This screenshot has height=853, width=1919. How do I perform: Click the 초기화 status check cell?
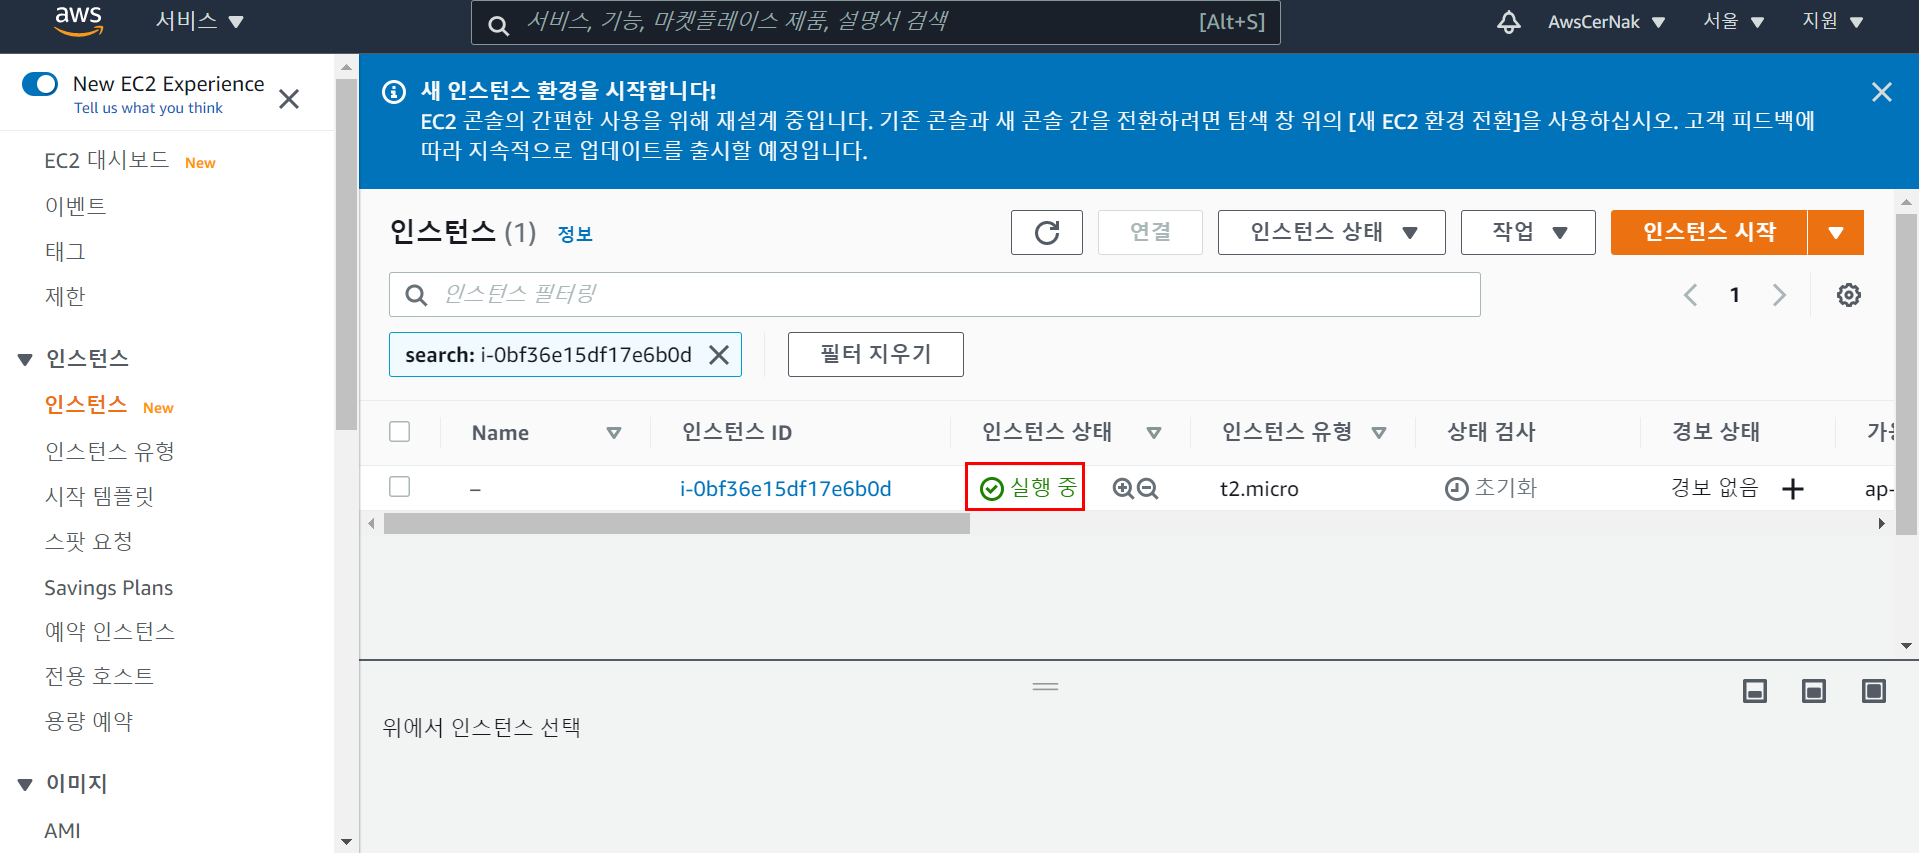1490,488
